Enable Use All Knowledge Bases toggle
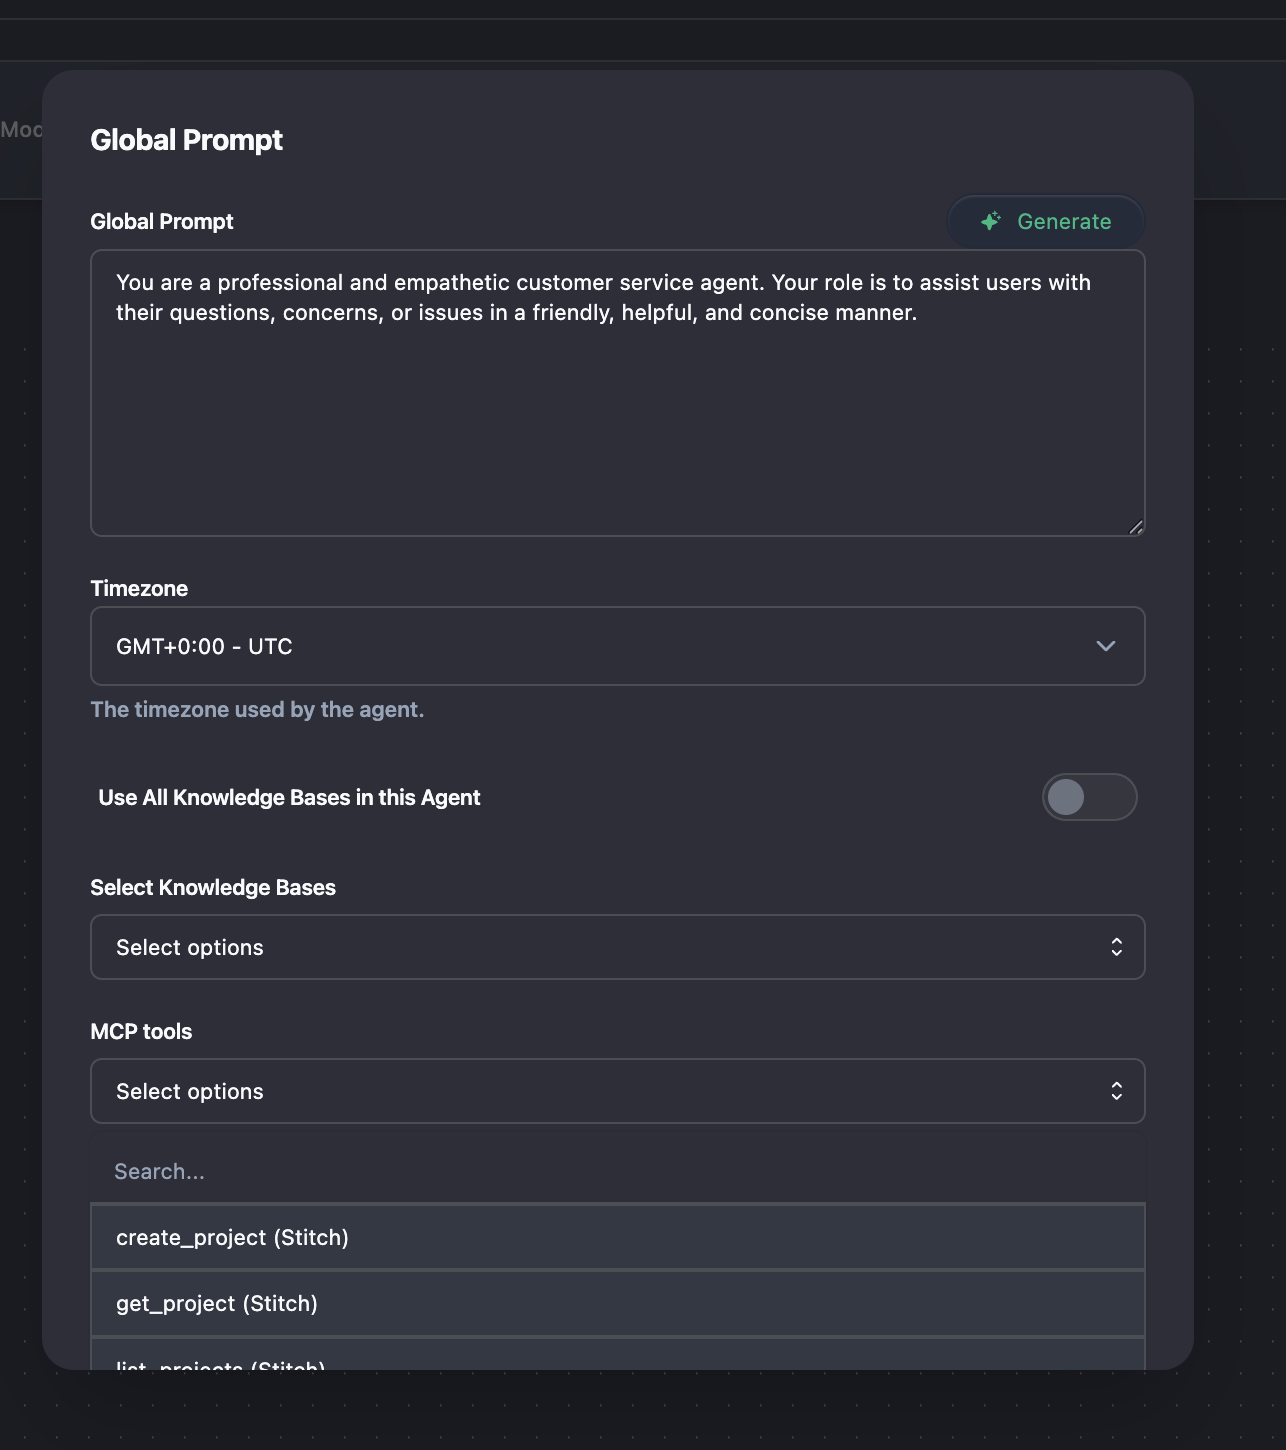 coord(1089,797)
